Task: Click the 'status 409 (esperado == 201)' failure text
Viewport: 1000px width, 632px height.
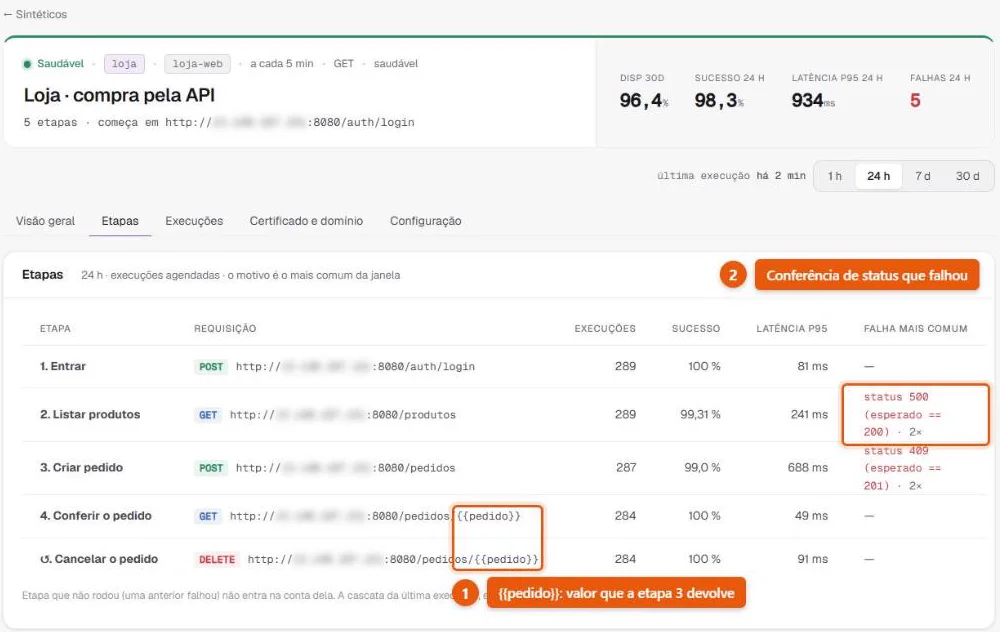Action: [902, 468]
